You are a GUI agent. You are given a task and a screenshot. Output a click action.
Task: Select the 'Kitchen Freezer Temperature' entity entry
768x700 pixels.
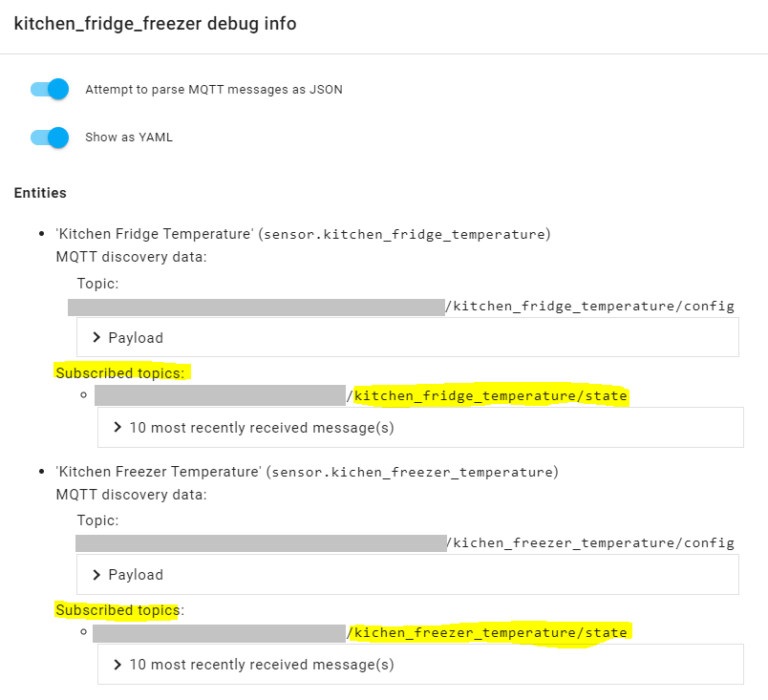pos(307,472)
